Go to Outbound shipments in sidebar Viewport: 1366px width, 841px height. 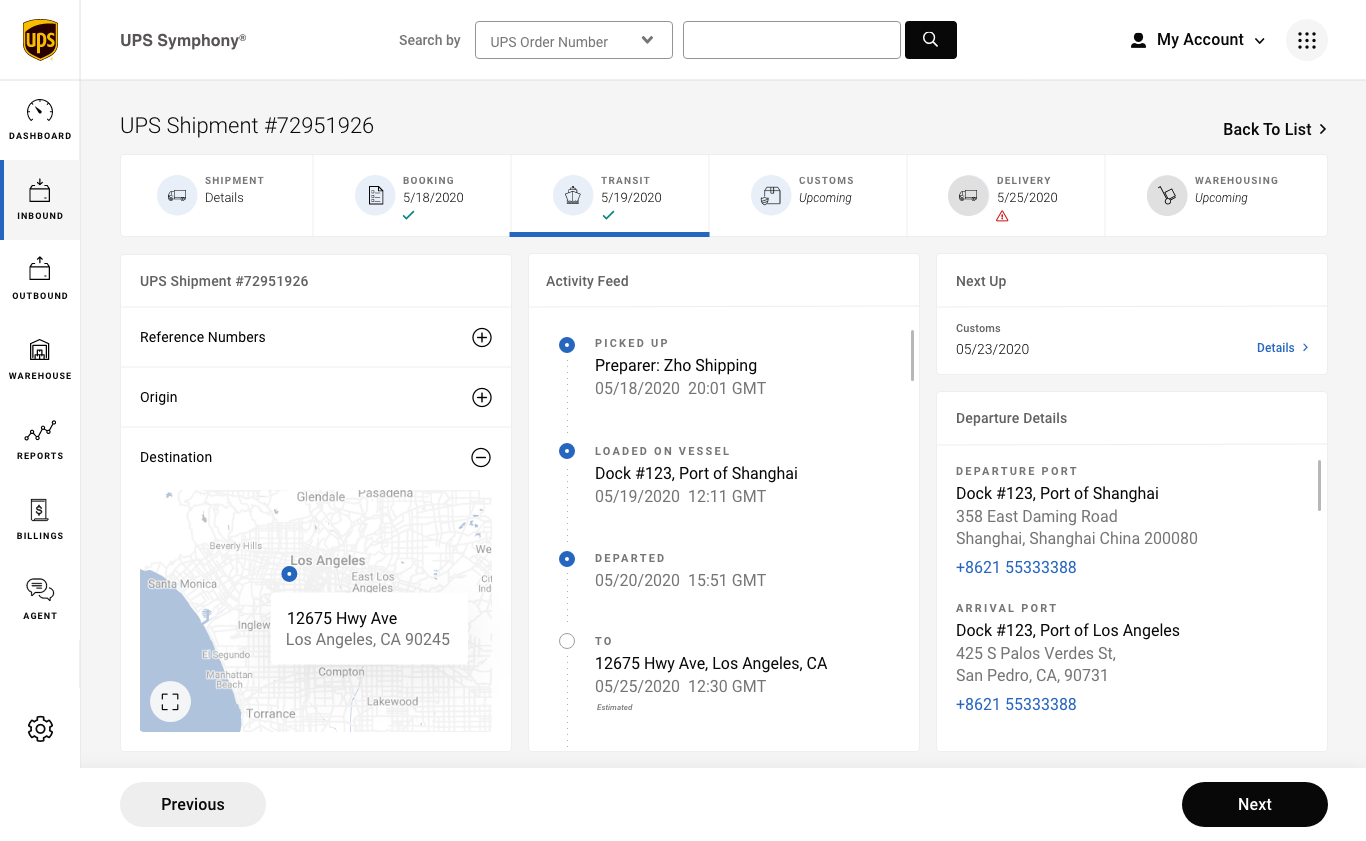[40, 270]
